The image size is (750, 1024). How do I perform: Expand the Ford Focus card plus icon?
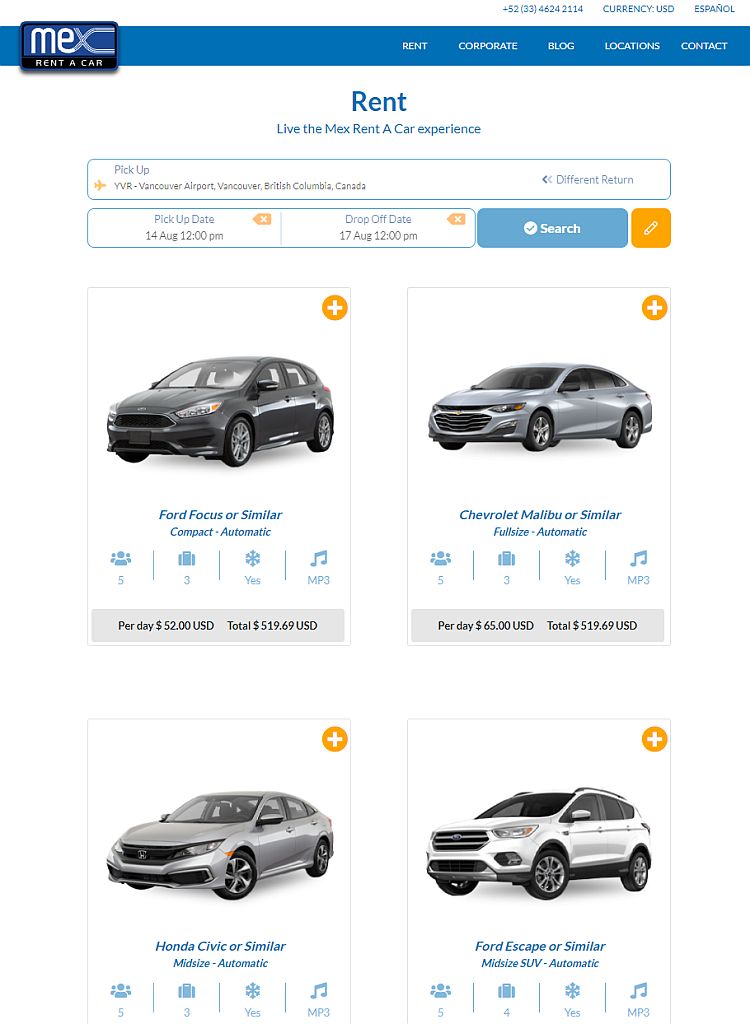[x=334, y=308]
